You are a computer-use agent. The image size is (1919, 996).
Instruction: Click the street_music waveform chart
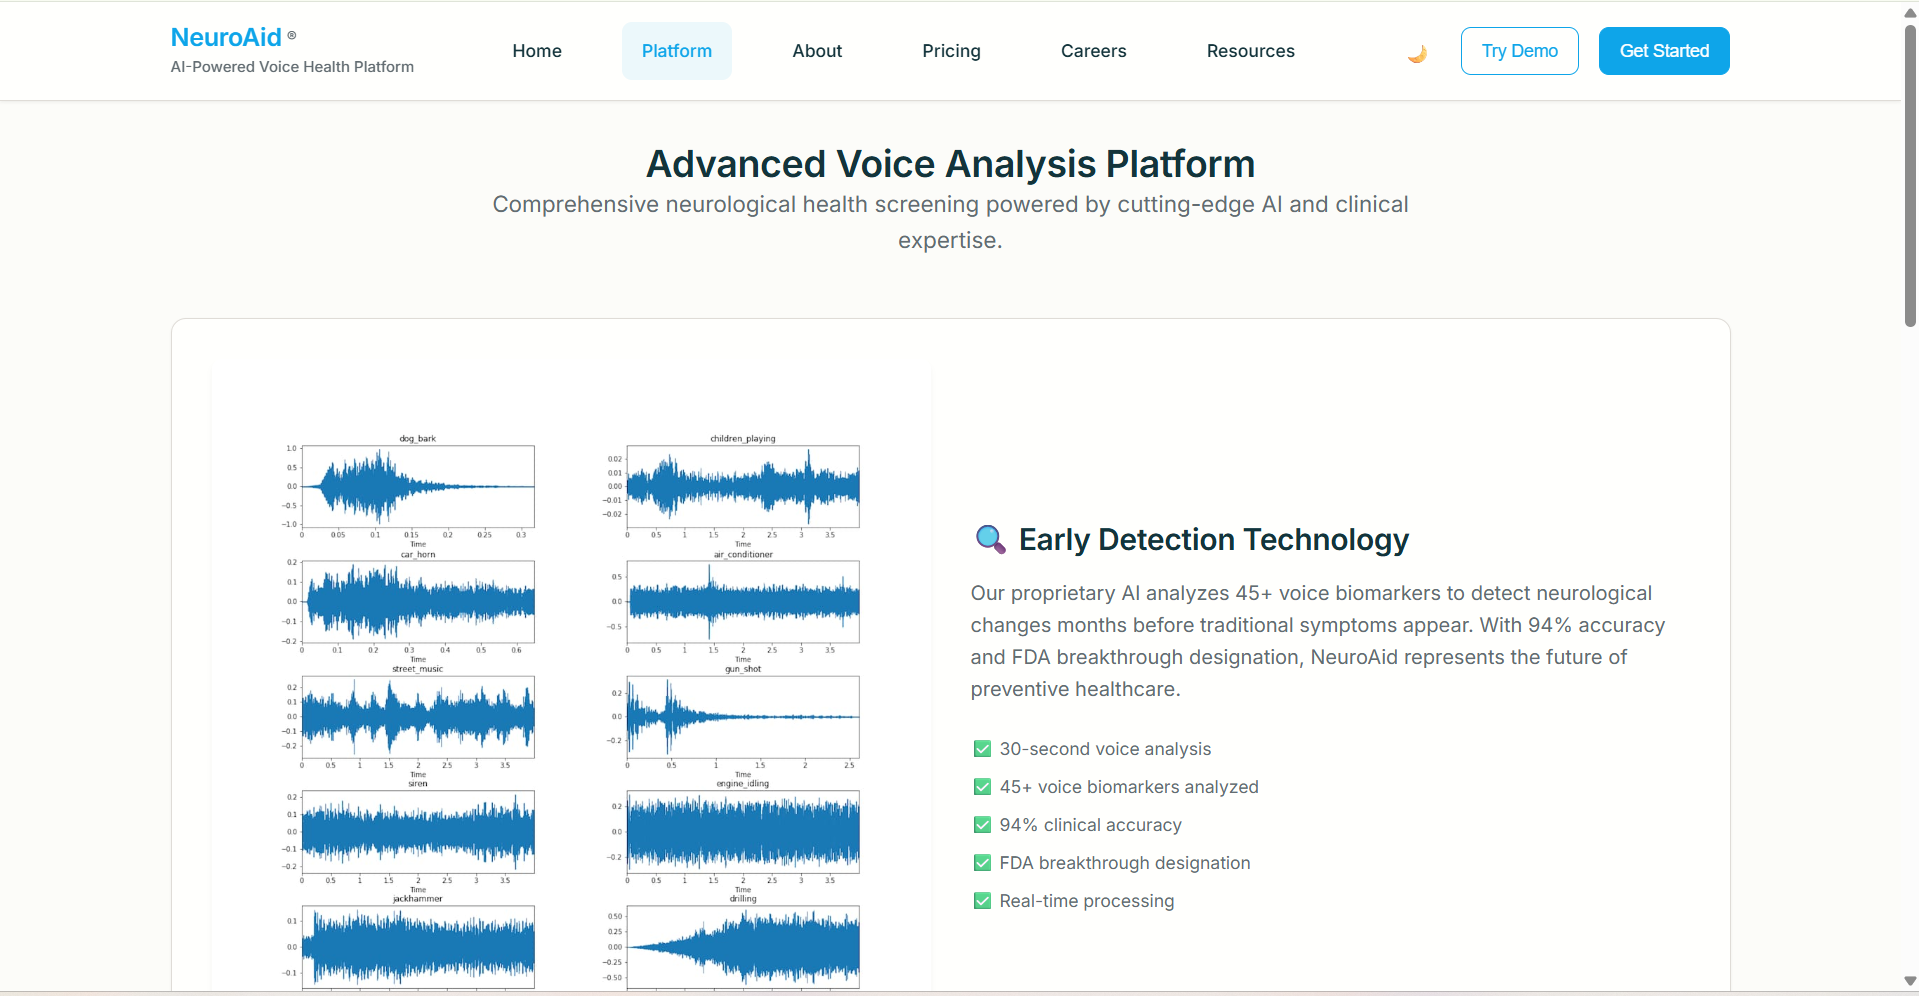click(418, 717)
